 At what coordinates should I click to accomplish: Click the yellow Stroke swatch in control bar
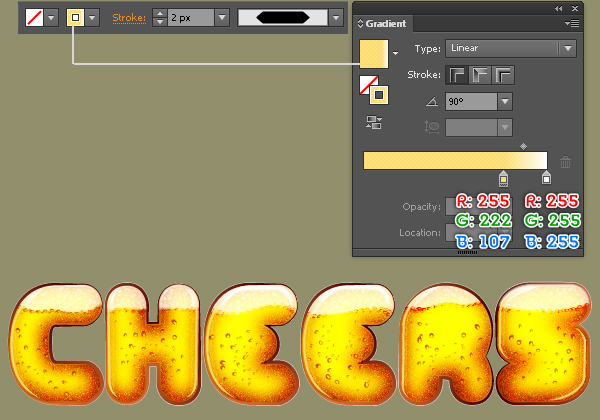(x=75, y=18)
